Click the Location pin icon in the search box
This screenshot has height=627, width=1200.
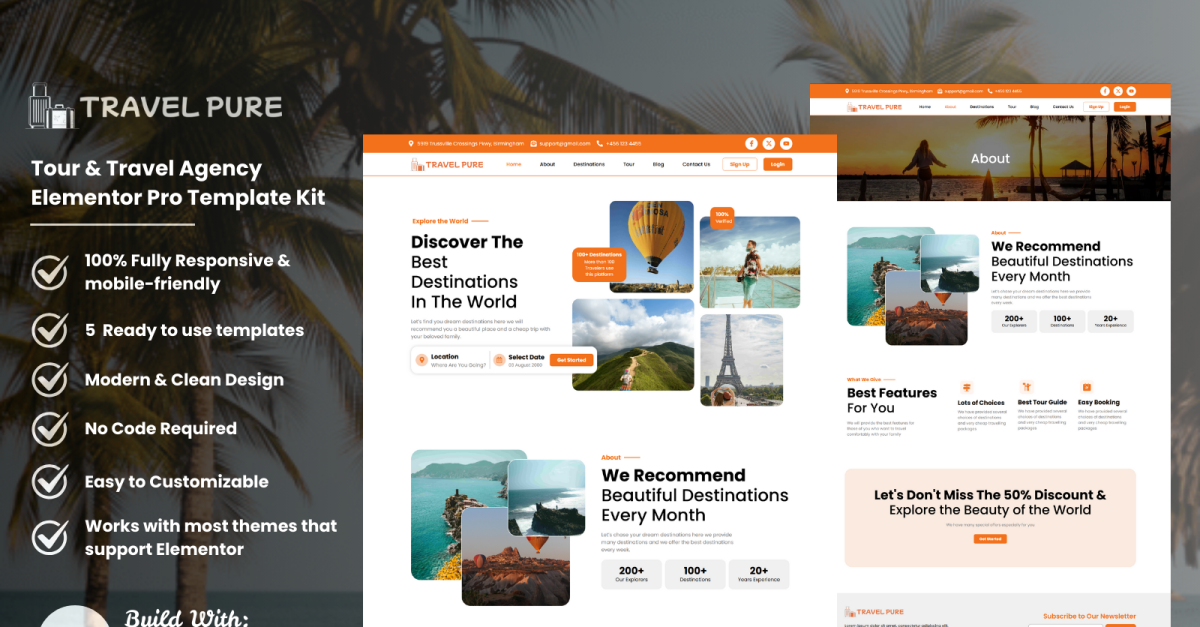(x=421, y=360)
